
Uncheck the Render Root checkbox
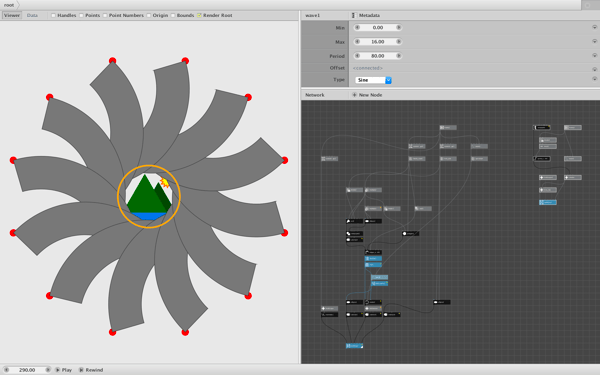point(199,15)
